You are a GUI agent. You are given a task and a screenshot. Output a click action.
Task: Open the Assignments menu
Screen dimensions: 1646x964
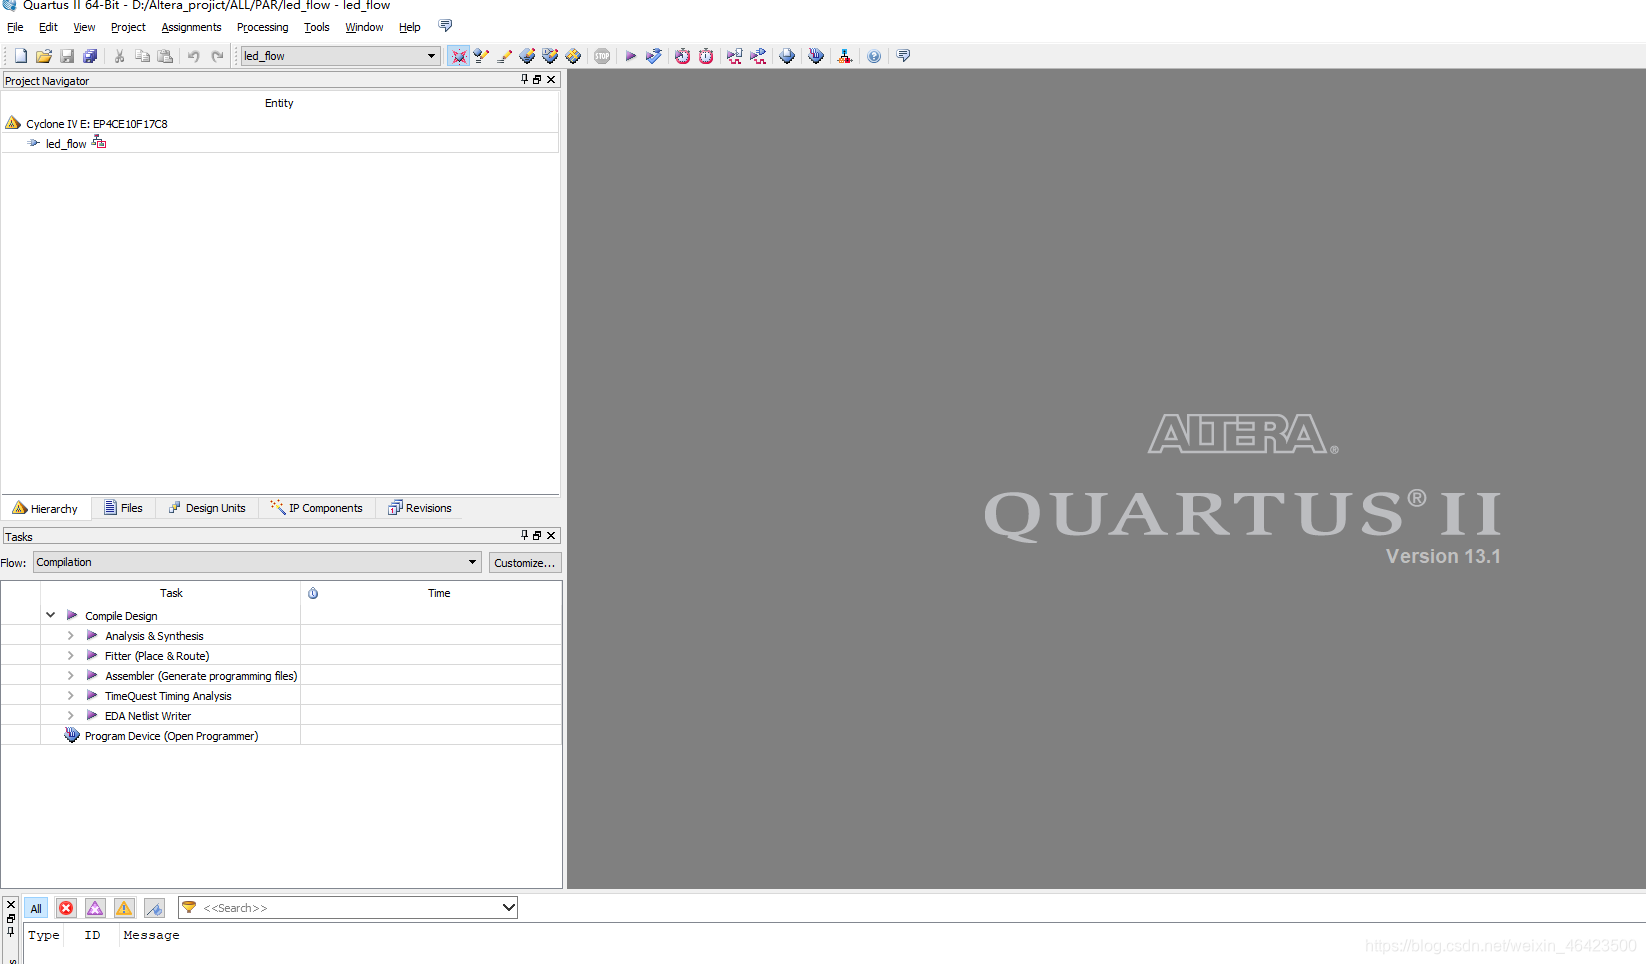(x=191, y=27)
